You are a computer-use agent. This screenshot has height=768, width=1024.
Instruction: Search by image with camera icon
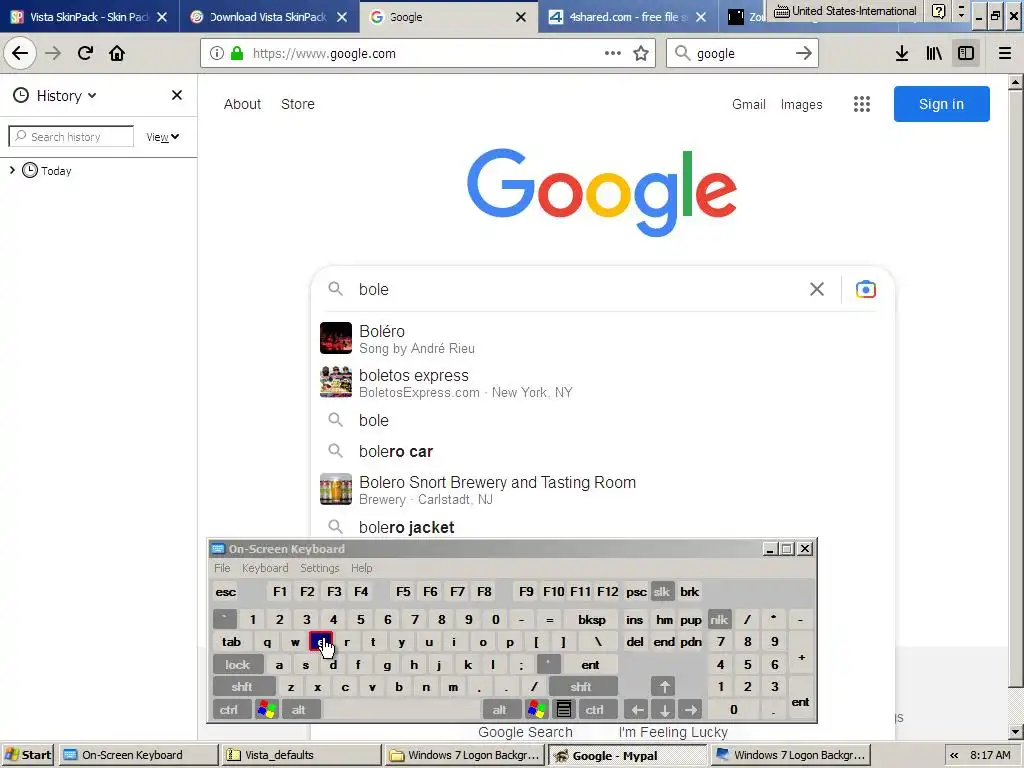(866, 289)
